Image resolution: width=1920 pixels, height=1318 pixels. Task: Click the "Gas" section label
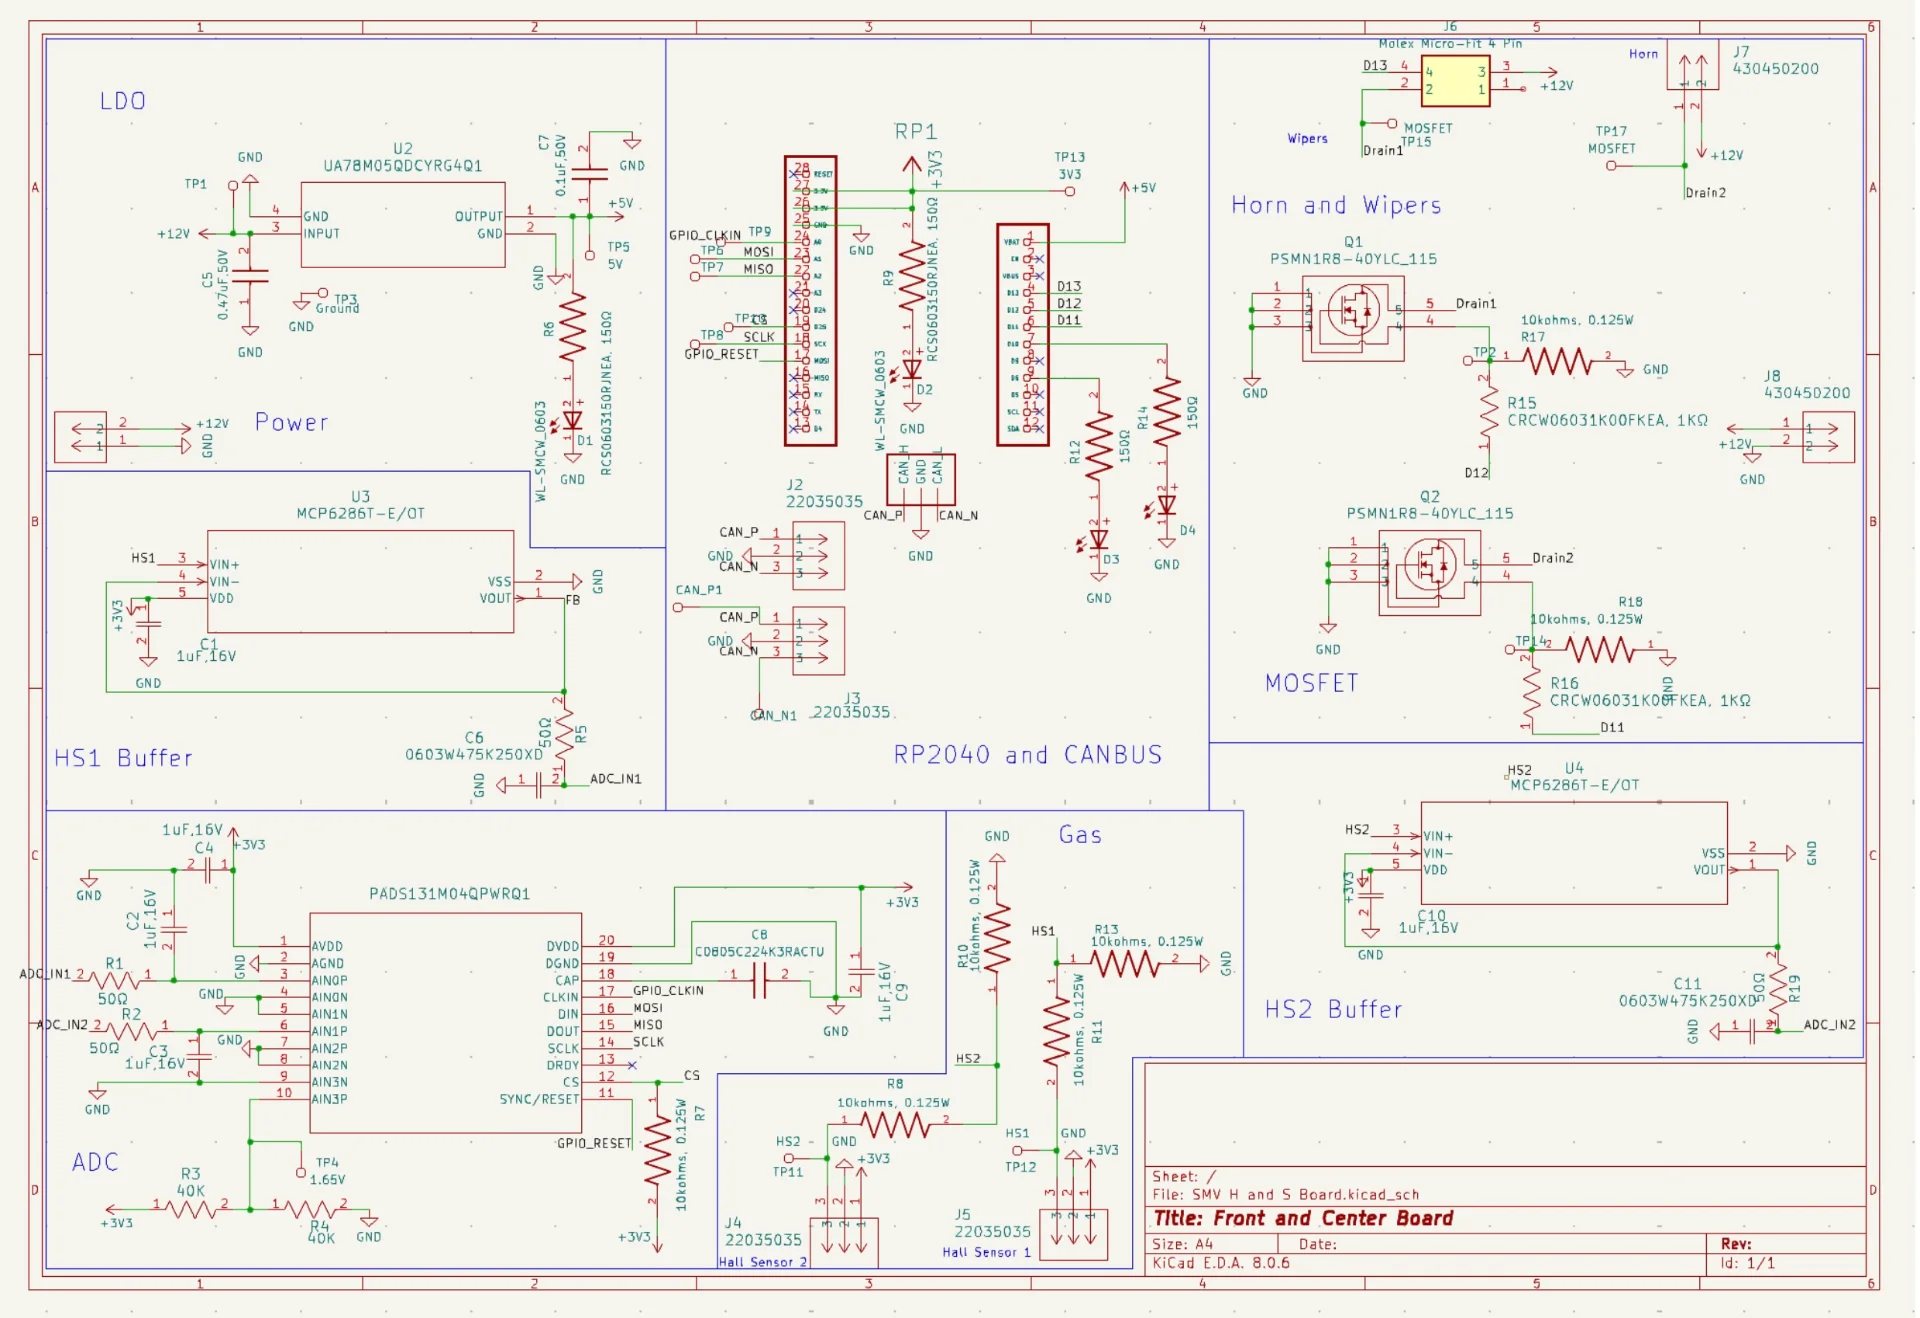[1080, 835]
